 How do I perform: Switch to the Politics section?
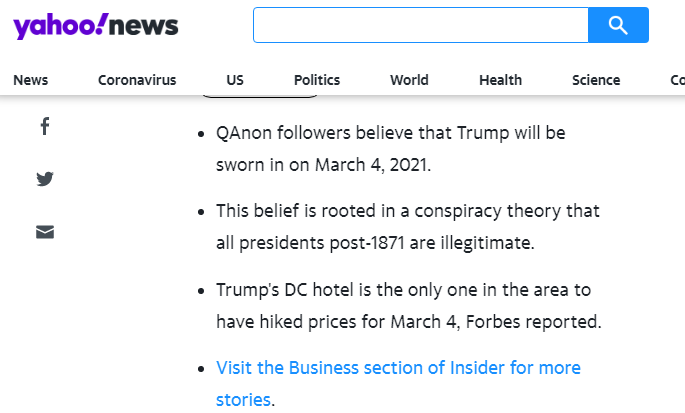click(317, 80)
